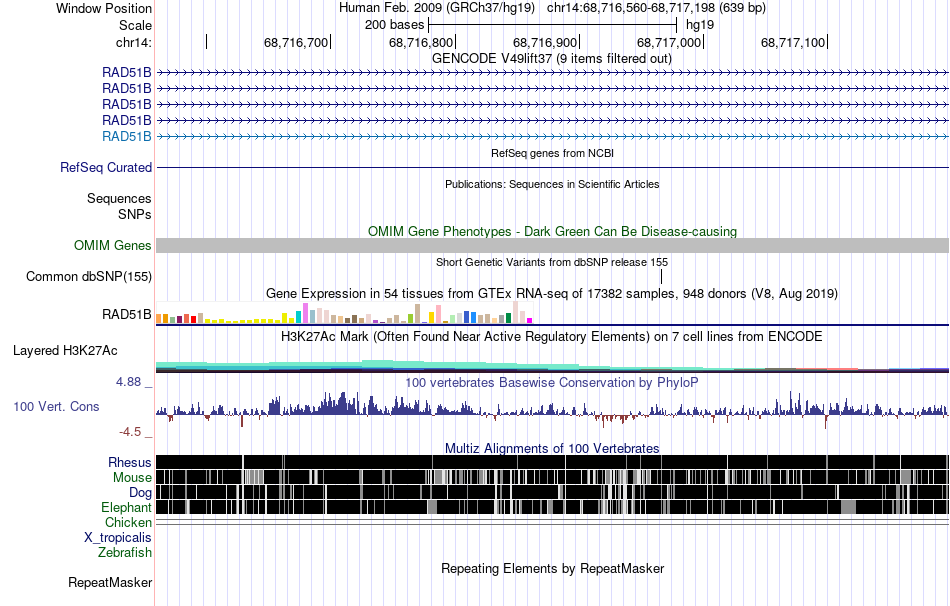Click the dbSNP variant tick mark
Image resolution: width=950 pixels, height=606 pixels.
(x=662, y=276)
